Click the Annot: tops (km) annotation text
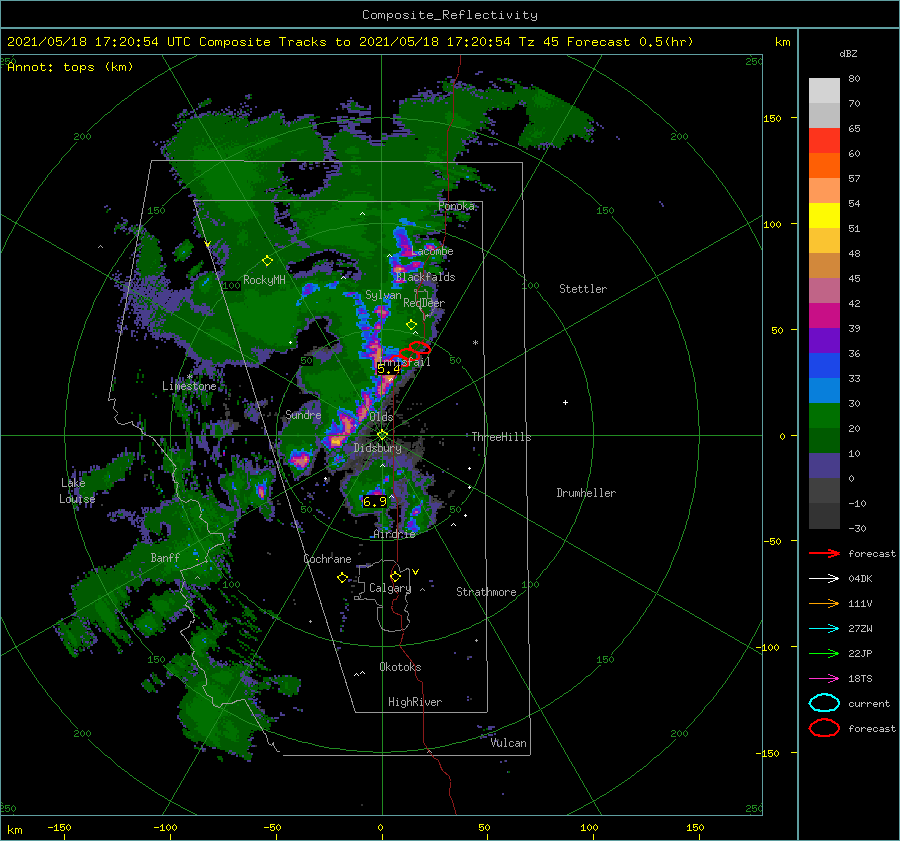This screenshot has height=841, width=900. coord(70,67)
